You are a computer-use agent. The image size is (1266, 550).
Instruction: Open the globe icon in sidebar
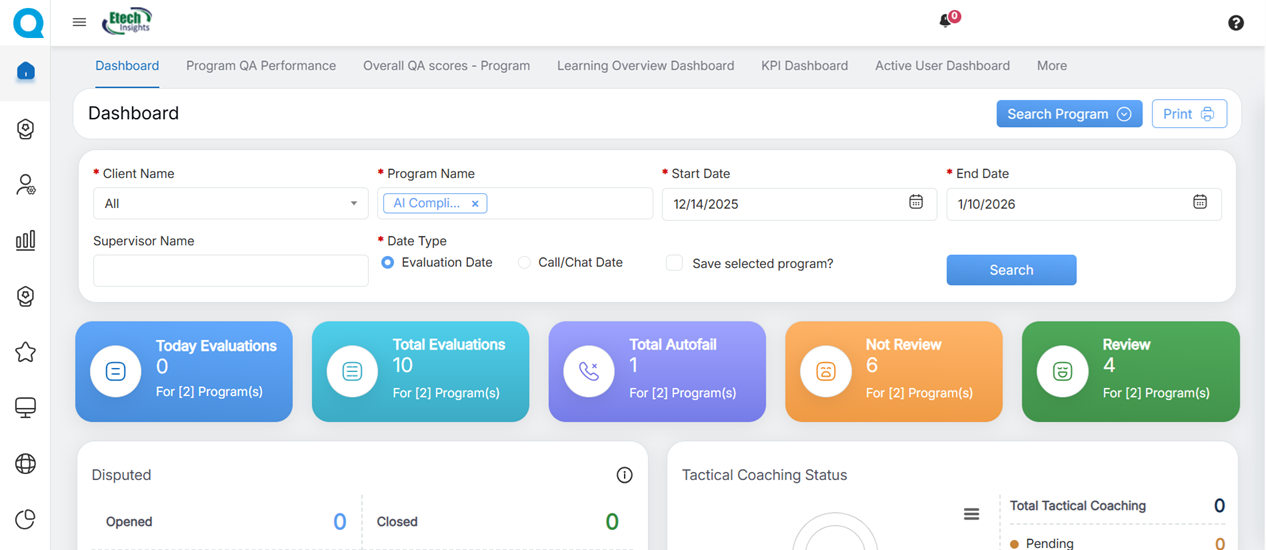click(x=26, y=463)
